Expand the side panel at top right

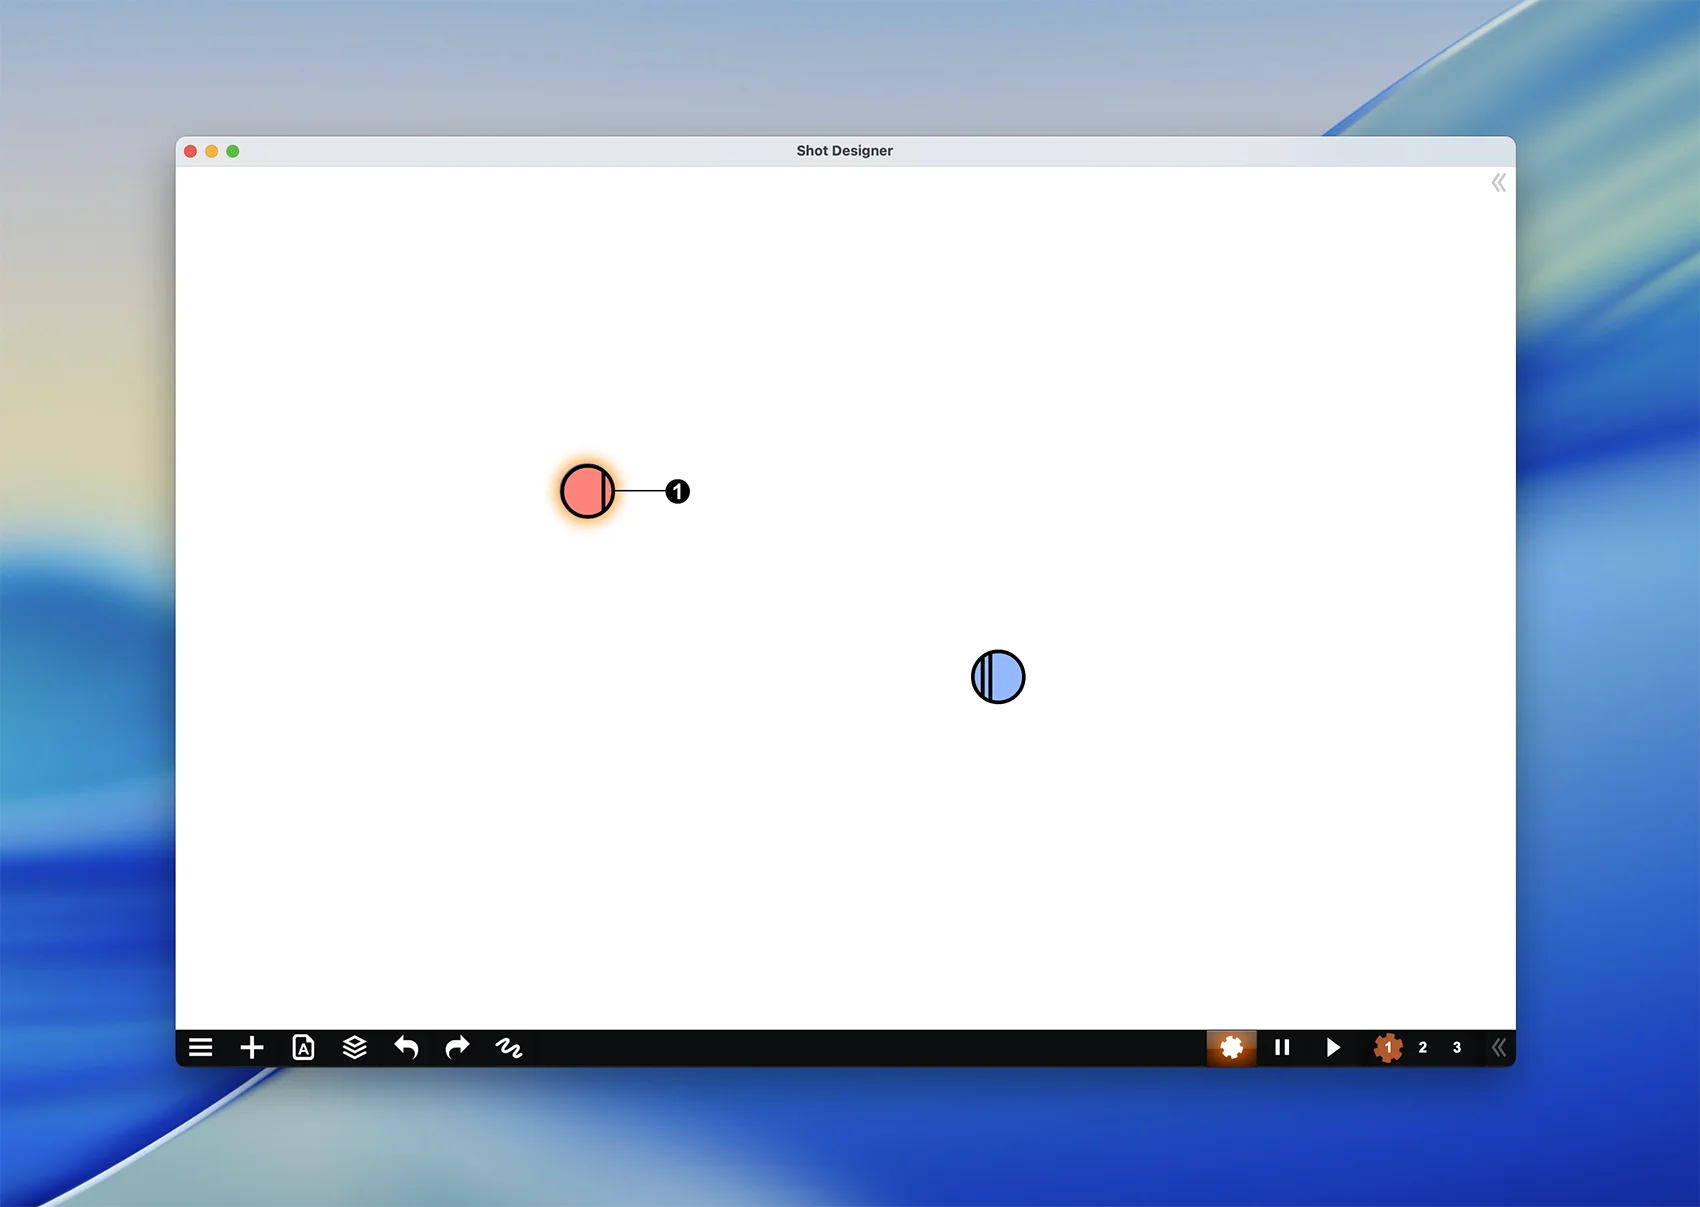[1498, 183]
